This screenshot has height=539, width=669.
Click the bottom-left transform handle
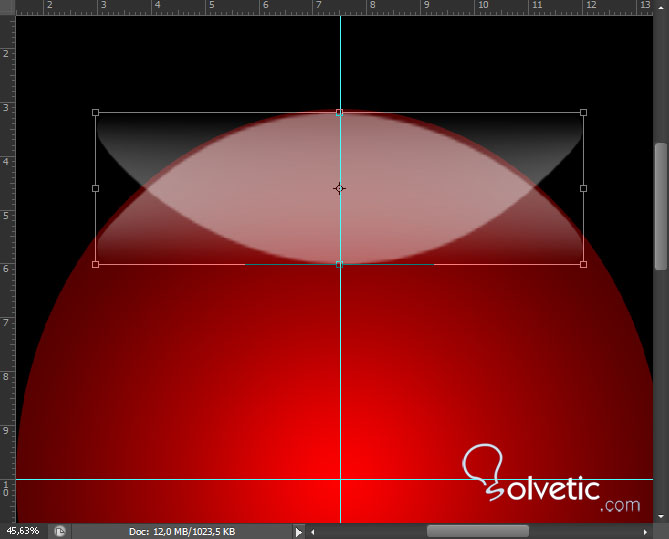pyautogui.click(x=96, y=265)
